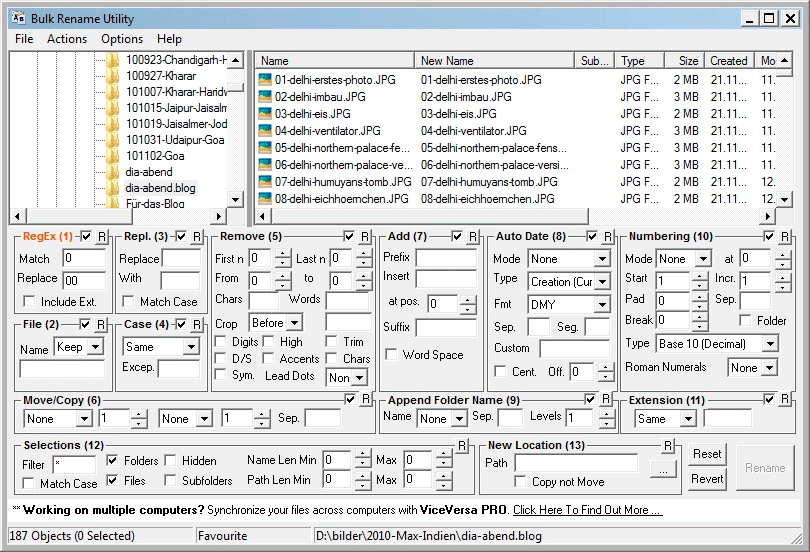Check Copy not Move option
The width and height of the screenshot is (810, 552).
pyautogui.click(x=521, y=482)
